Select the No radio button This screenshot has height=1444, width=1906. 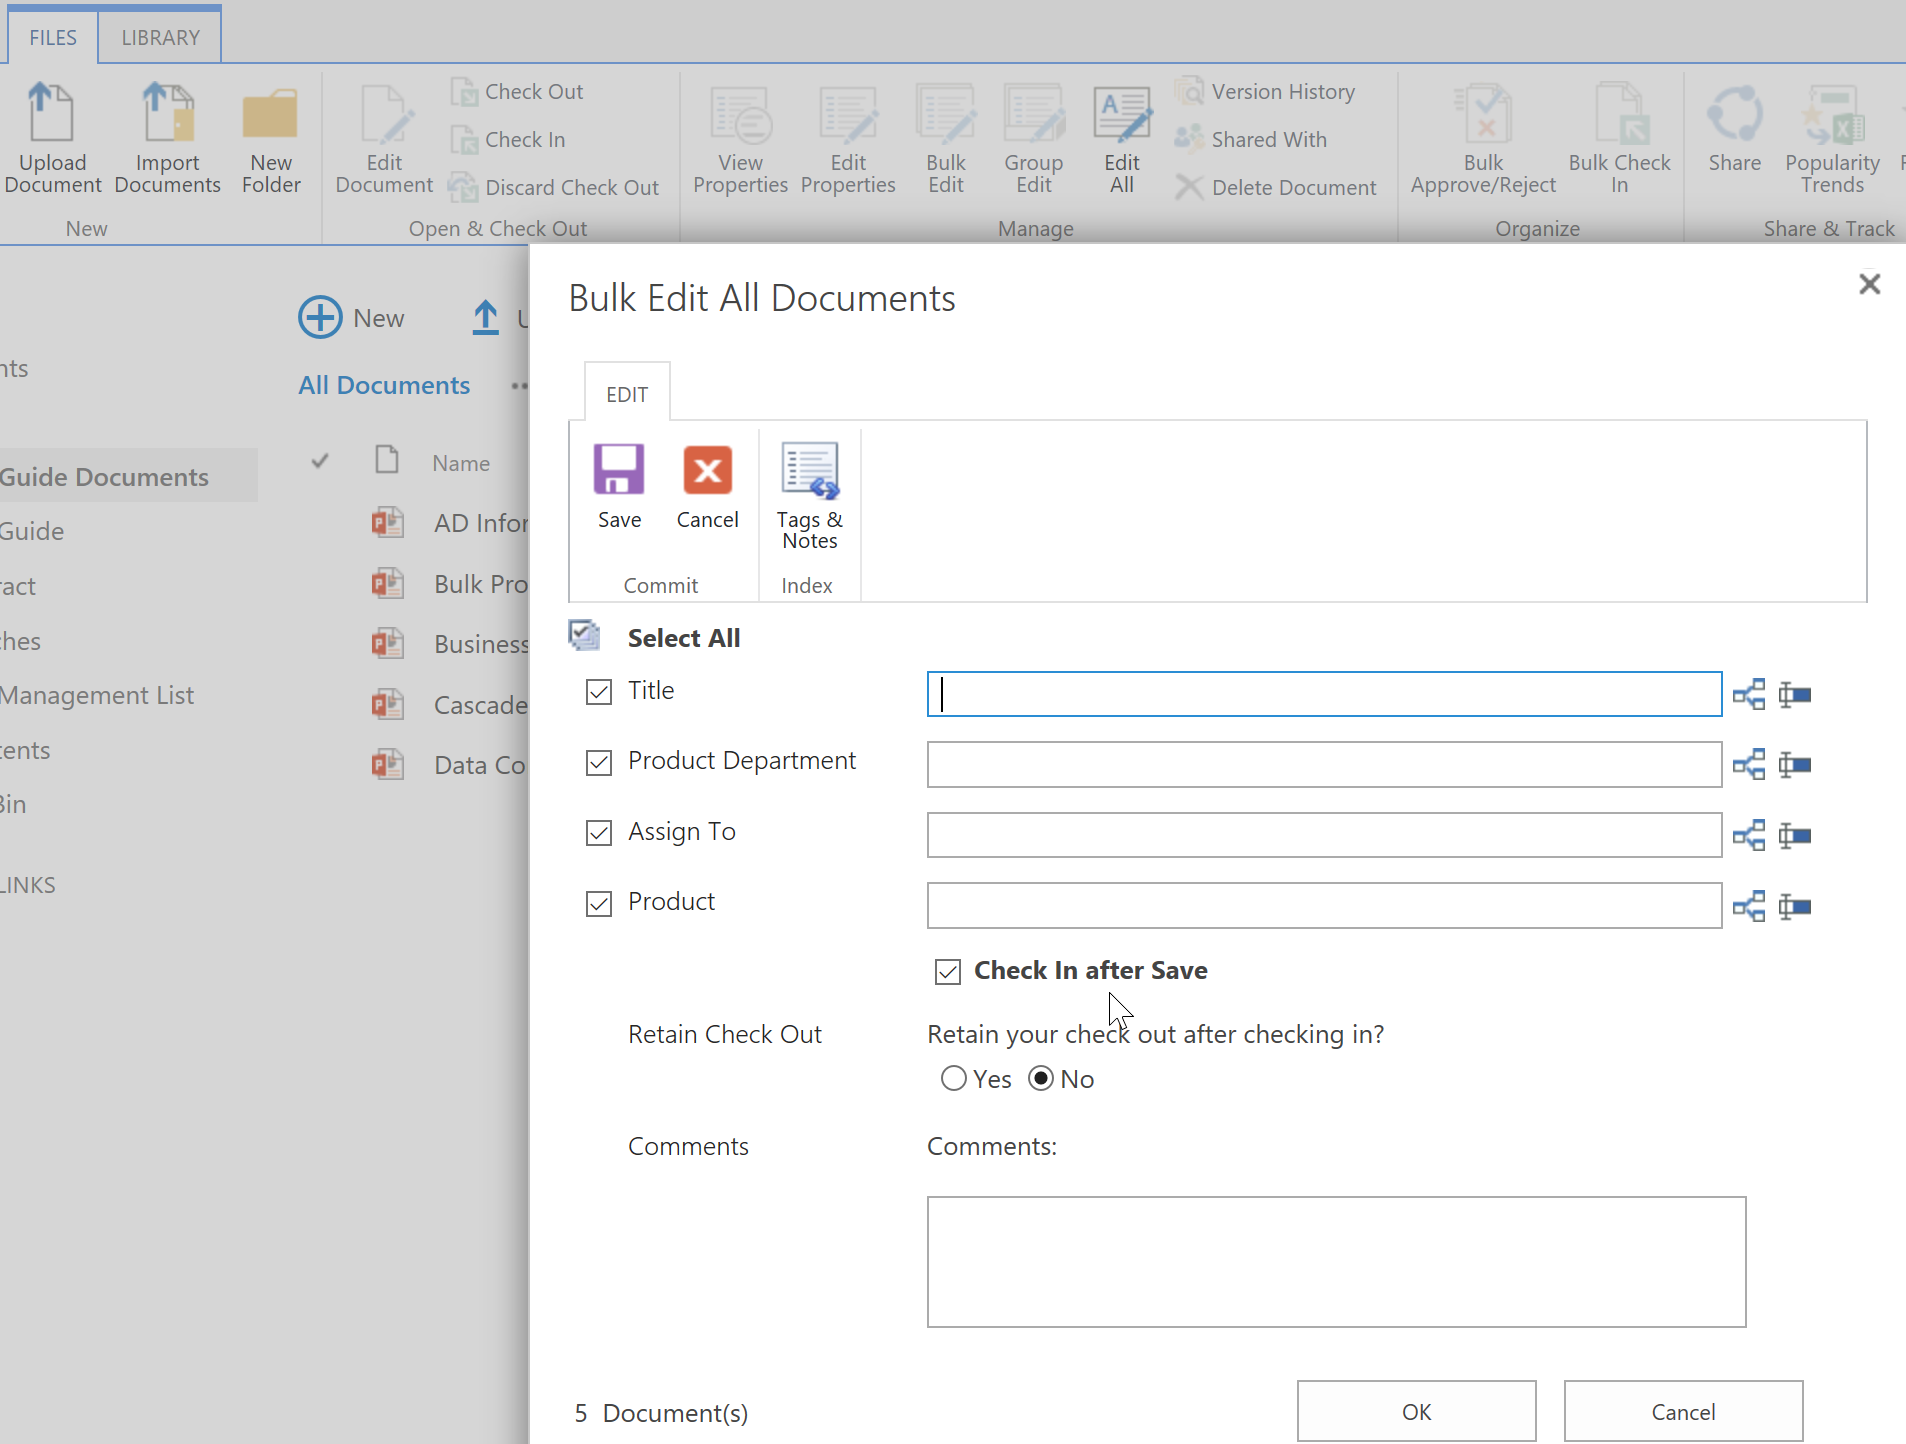(x=1041, y=1078)
